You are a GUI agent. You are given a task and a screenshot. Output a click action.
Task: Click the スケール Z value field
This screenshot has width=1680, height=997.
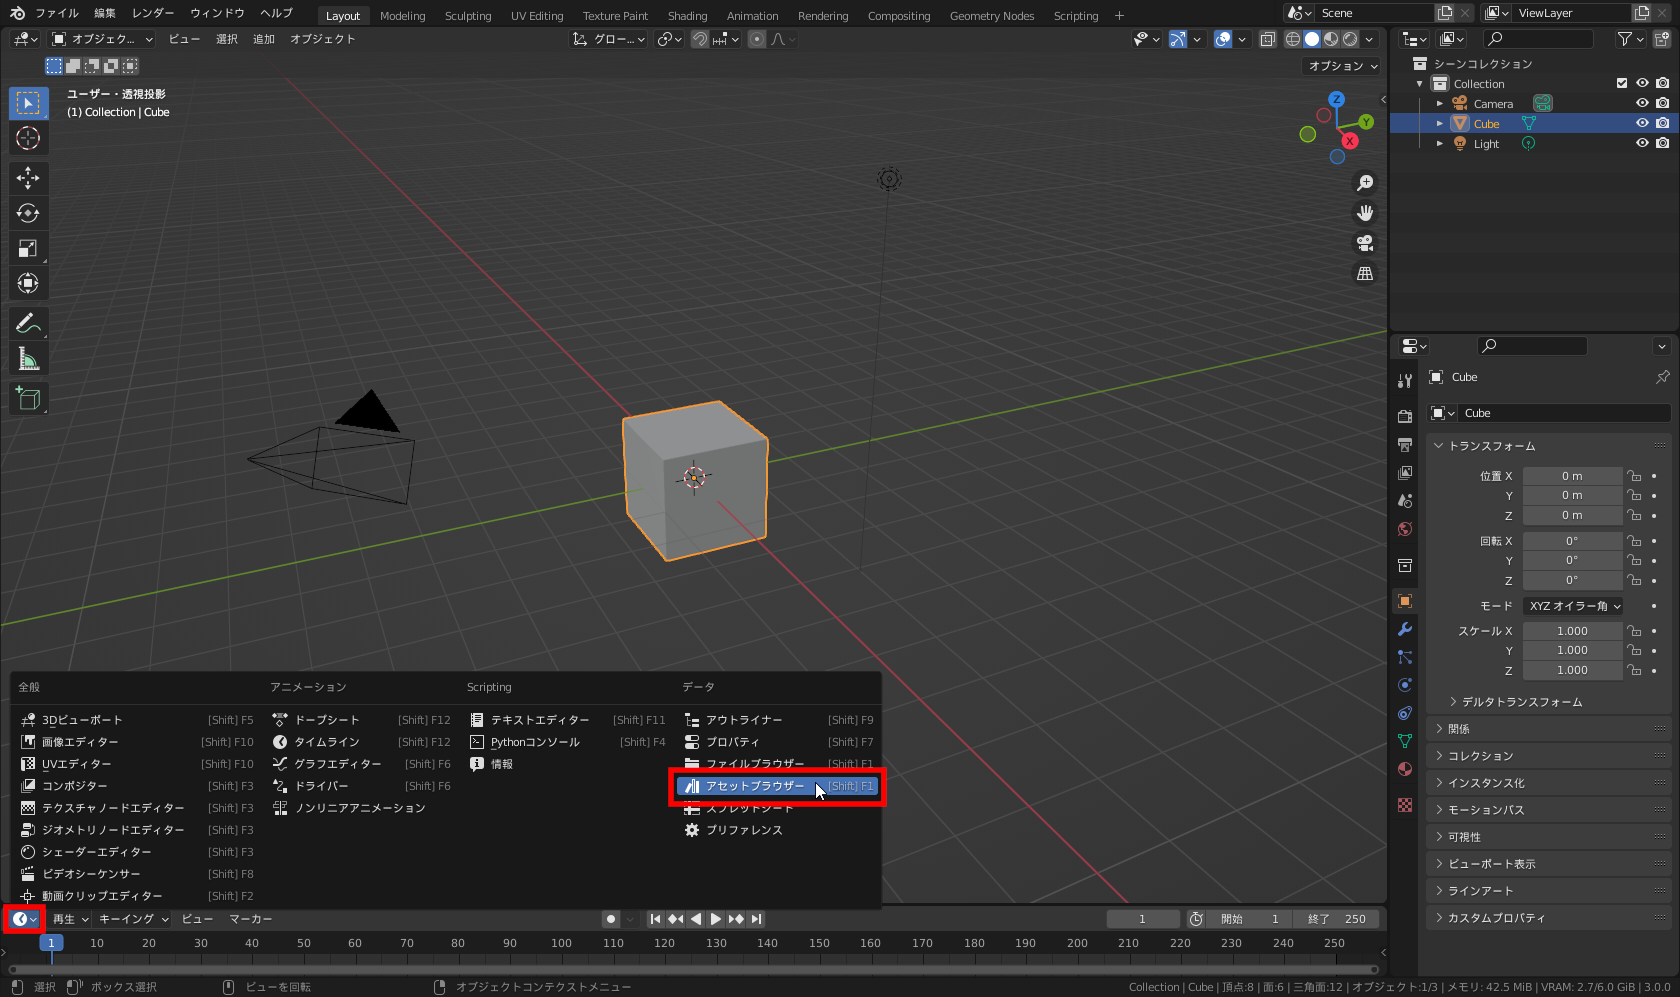1572,670
